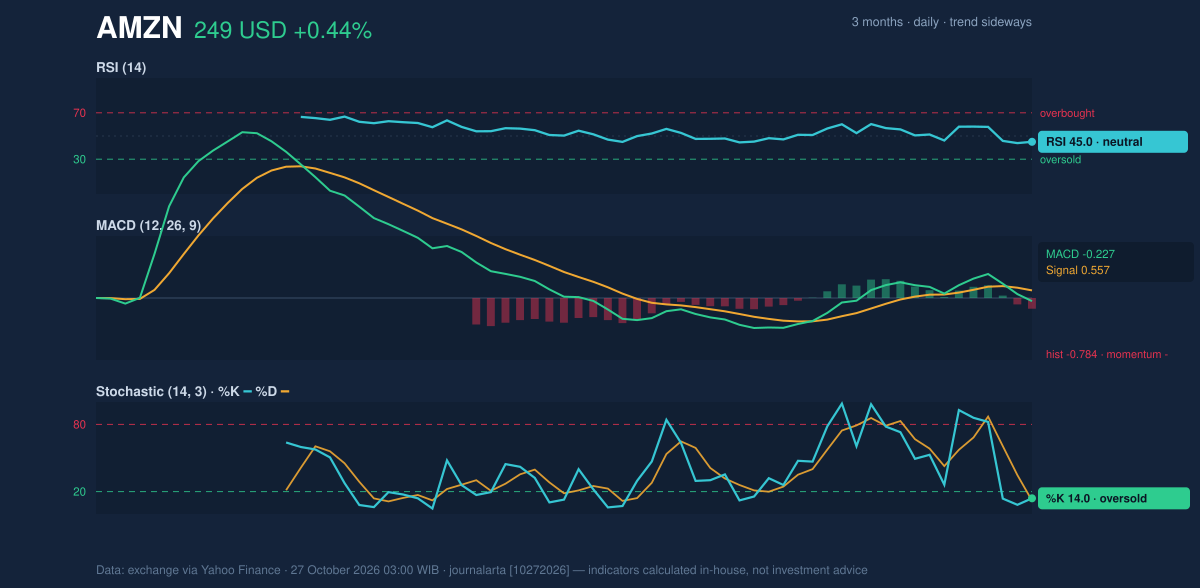Click the %D orange legend dash

(x=285, y=392)
